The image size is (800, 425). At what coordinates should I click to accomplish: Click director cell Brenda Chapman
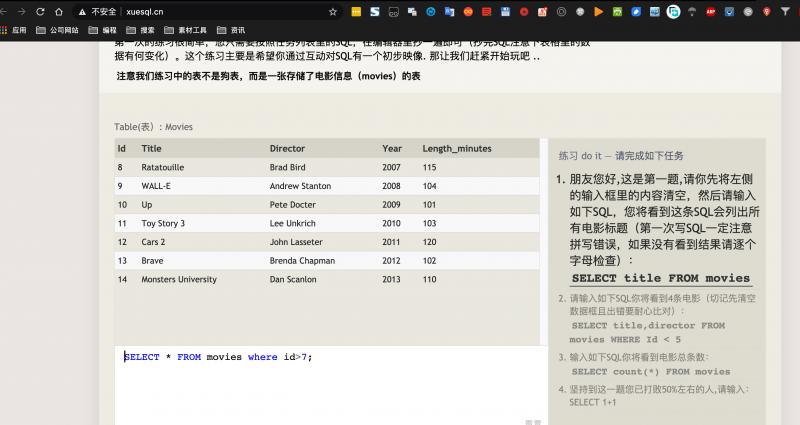(302, 261)
